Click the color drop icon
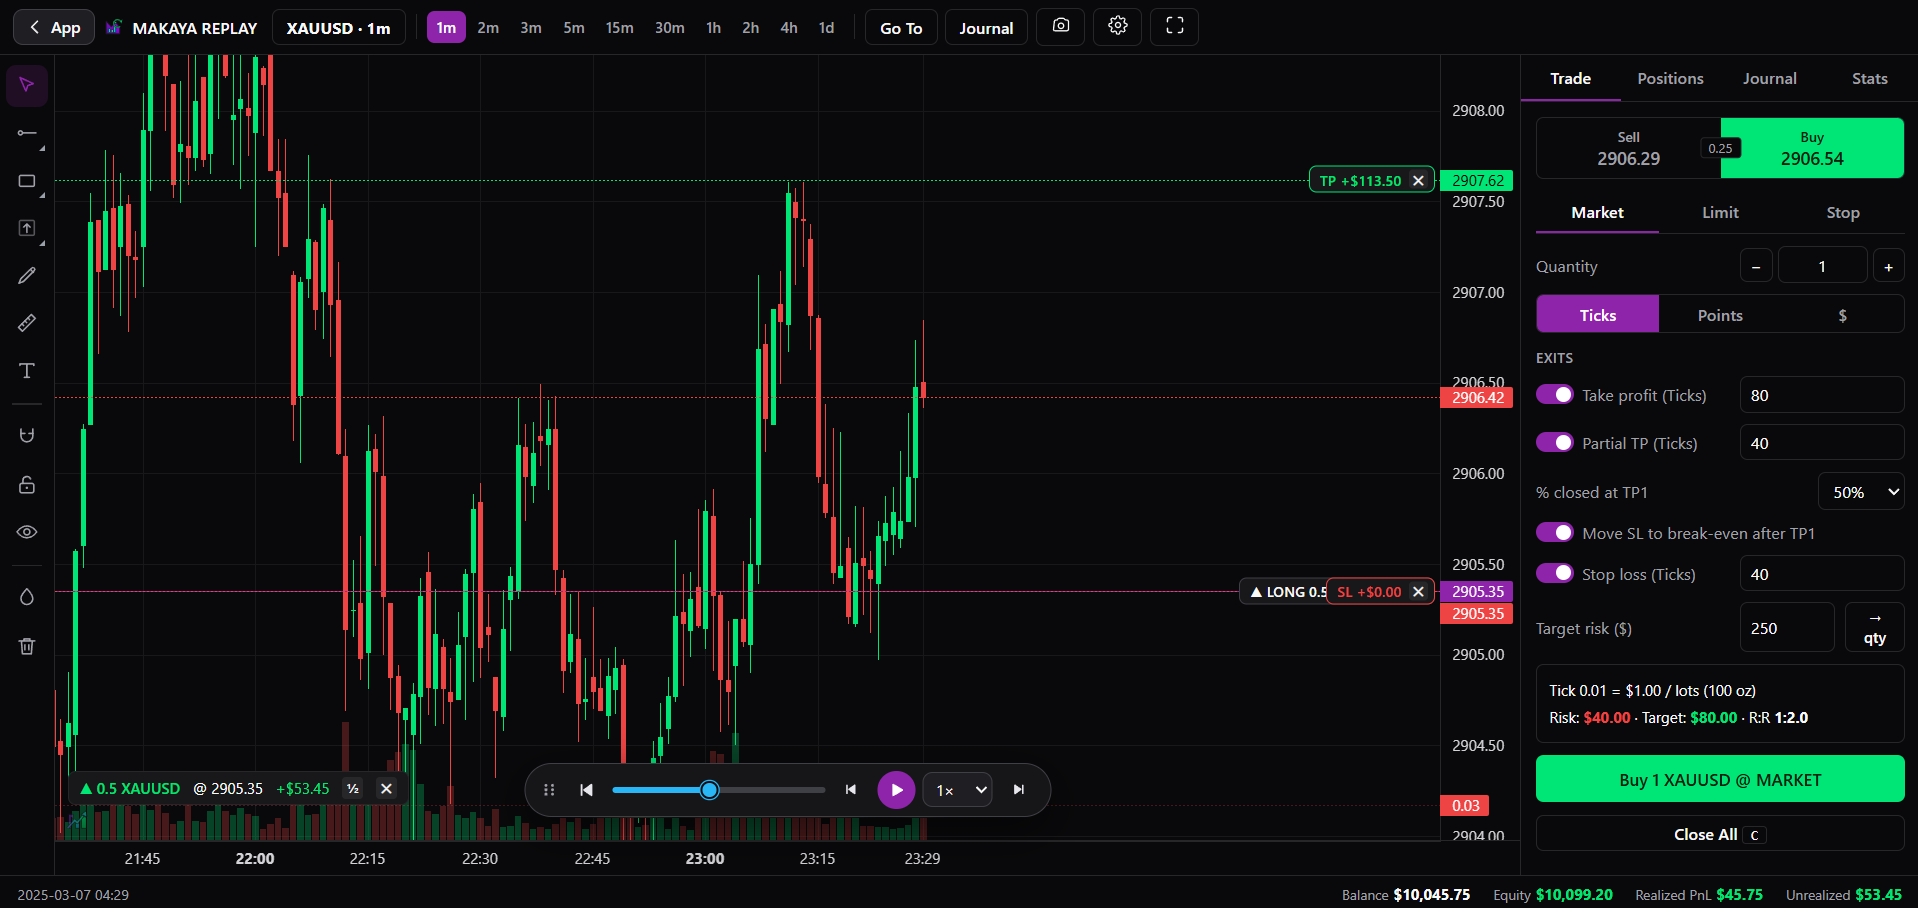The width and height of the screenshot is (1918, 908). pyautogui.click(x=27, y=597)
